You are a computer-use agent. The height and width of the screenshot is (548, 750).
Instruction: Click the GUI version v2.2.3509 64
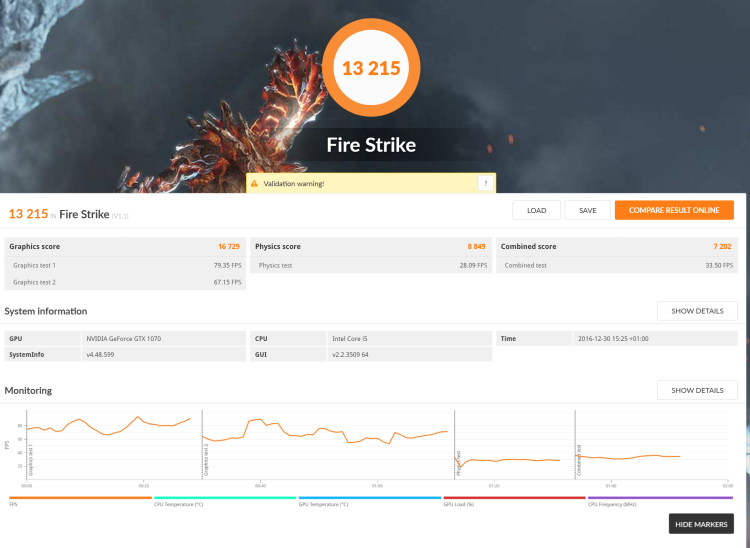(x=350, y=354)
